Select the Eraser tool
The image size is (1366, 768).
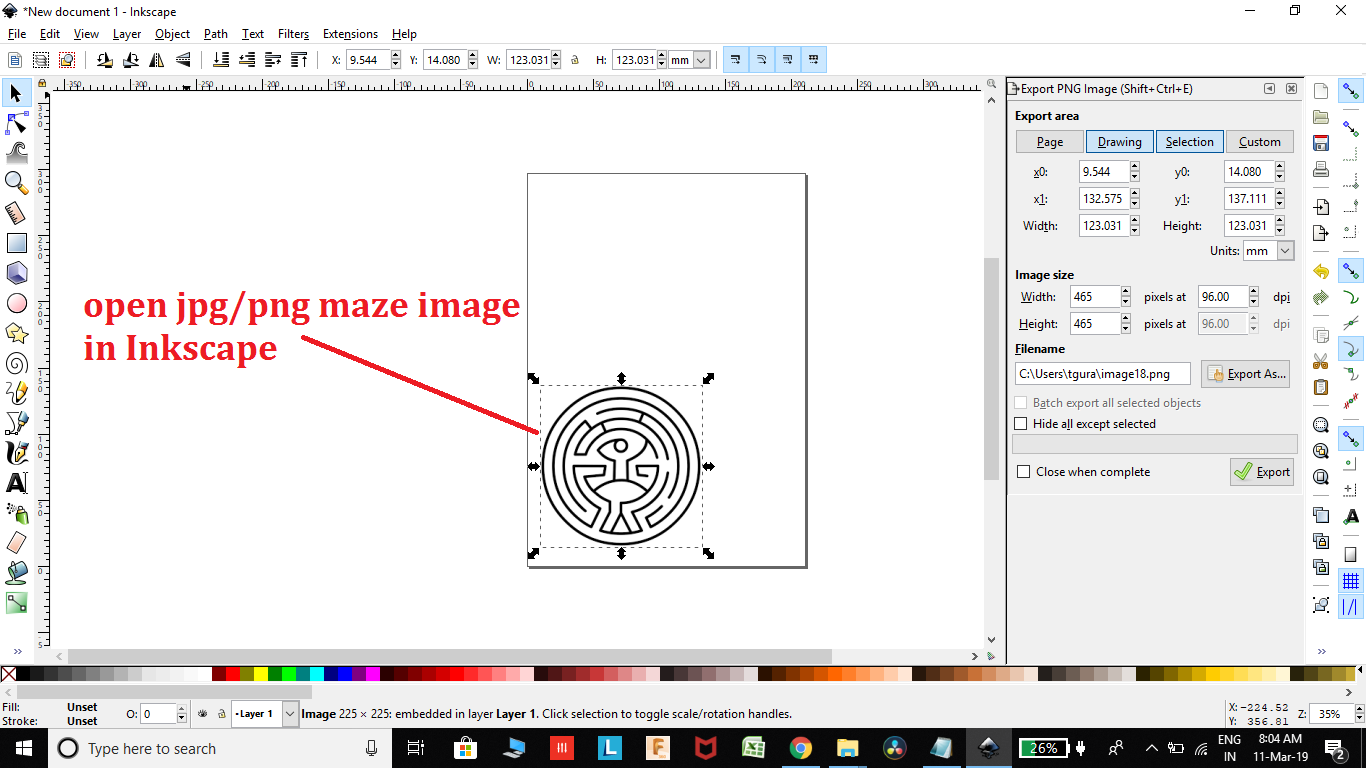[x=17, y=543]
